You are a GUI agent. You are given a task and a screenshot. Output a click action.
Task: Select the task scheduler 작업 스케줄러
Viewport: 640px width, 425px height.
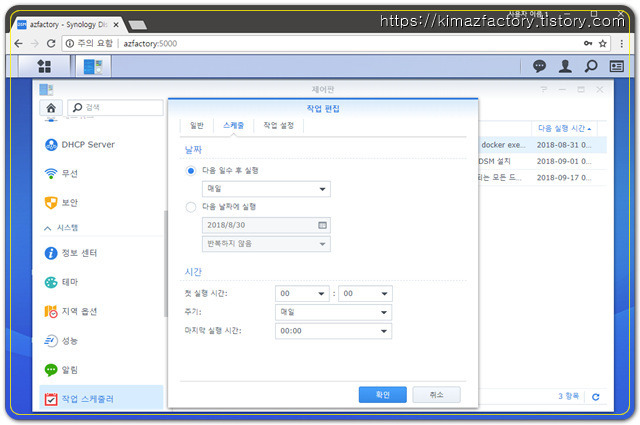coord(101,398)
